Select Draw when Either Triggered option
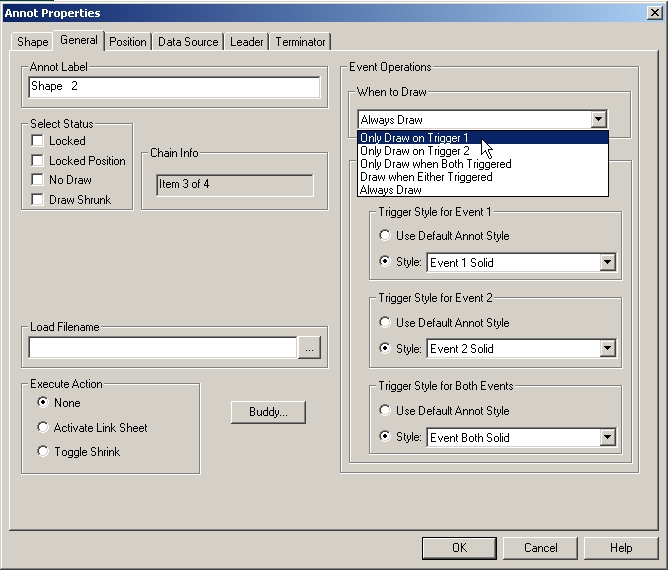The height and width of the screenshot is (570, 668). tap(426, 177)
